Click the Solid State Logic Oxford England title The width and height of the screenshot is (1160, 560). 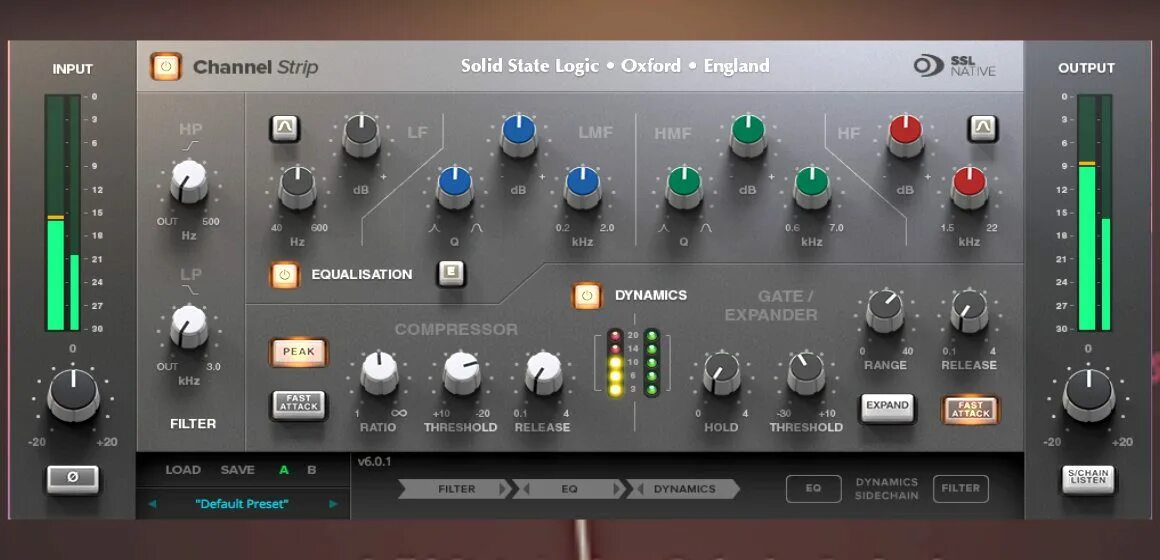tap(615, 66)
